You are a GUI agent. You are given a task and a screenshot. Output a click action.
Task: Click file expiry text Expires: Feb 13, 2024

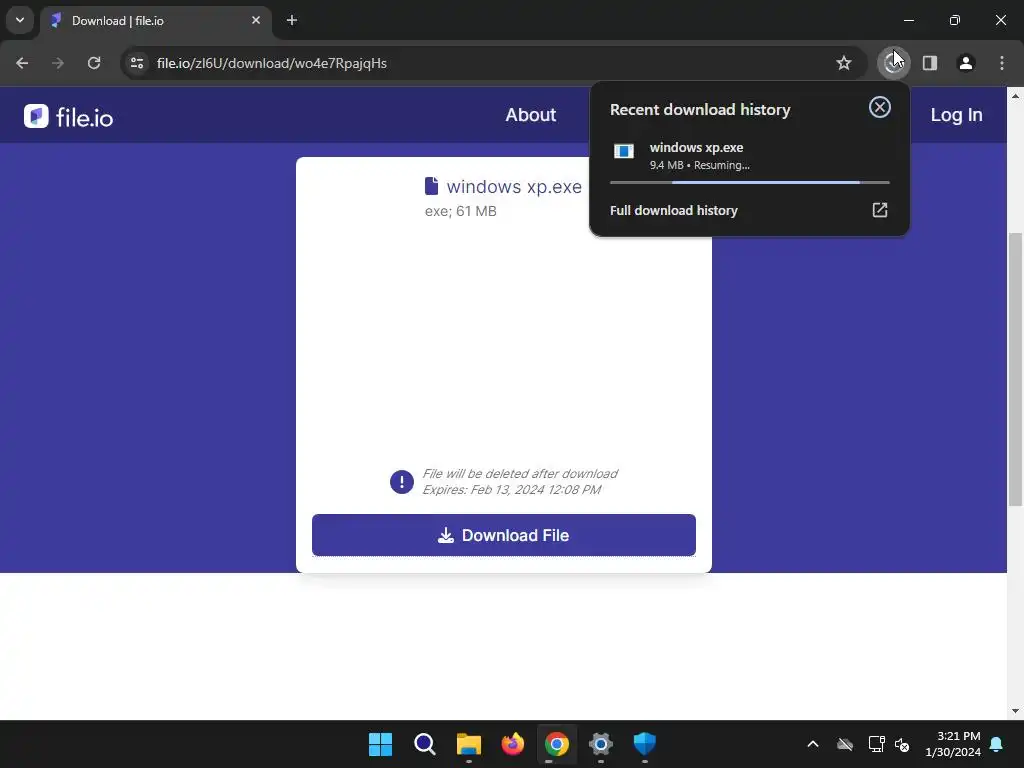511,490
